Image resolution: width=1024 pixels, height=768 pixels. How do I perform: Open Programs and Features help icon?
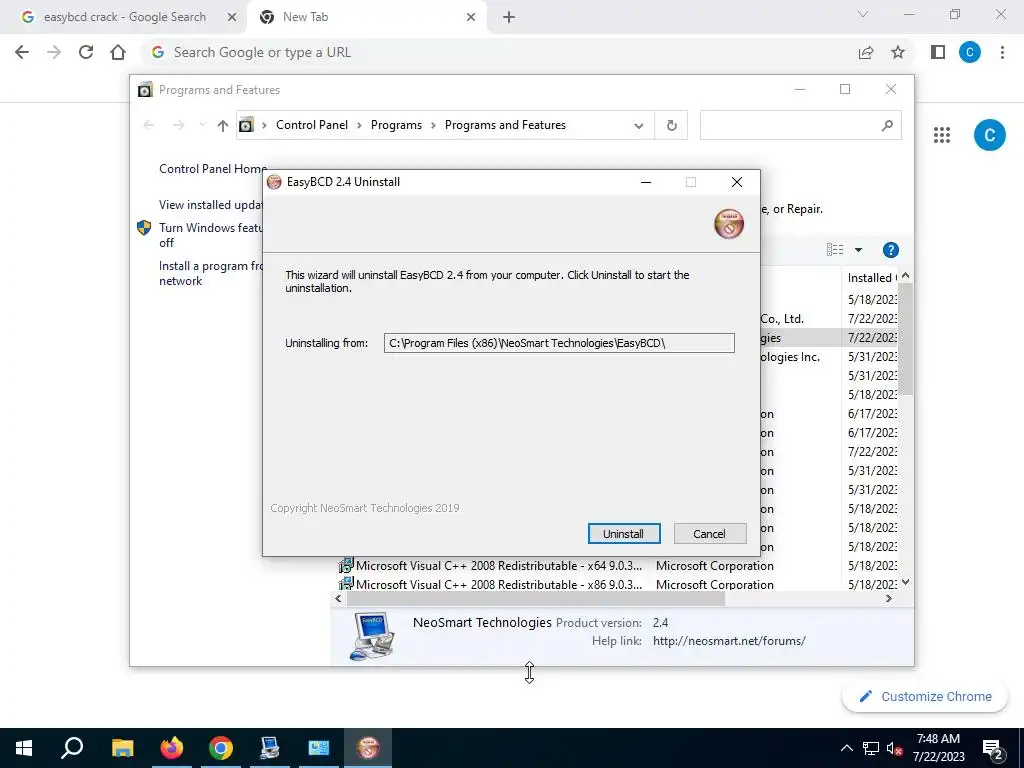tap(890, 249)
